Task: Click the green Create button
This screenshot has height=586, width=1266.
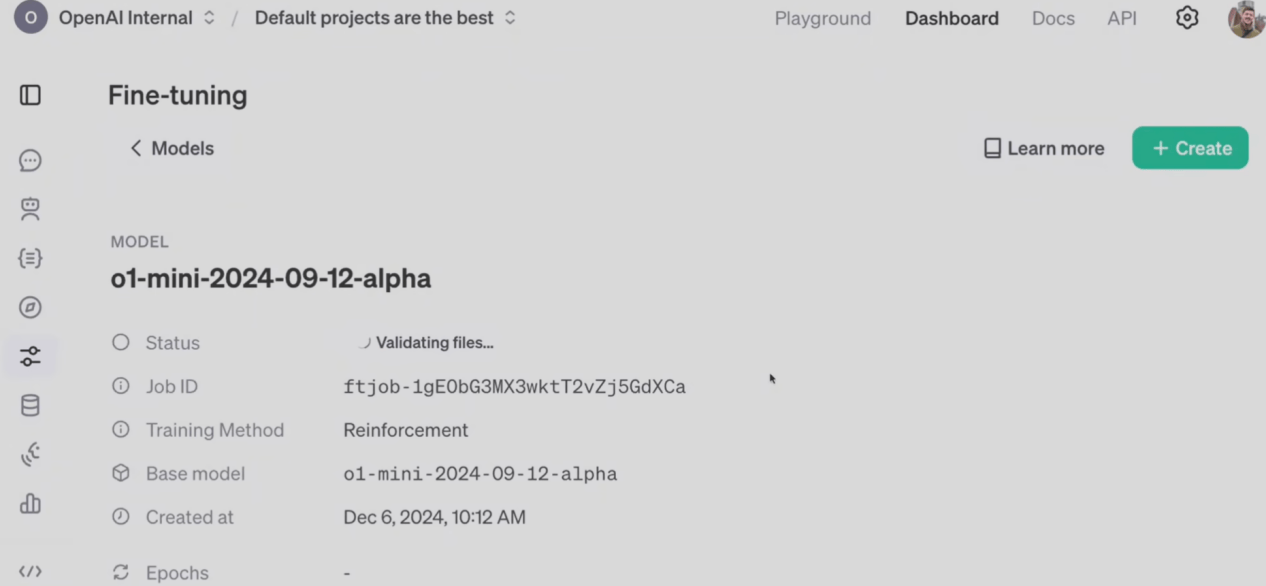Action: pyautogui.click(x=1190, y=148)
